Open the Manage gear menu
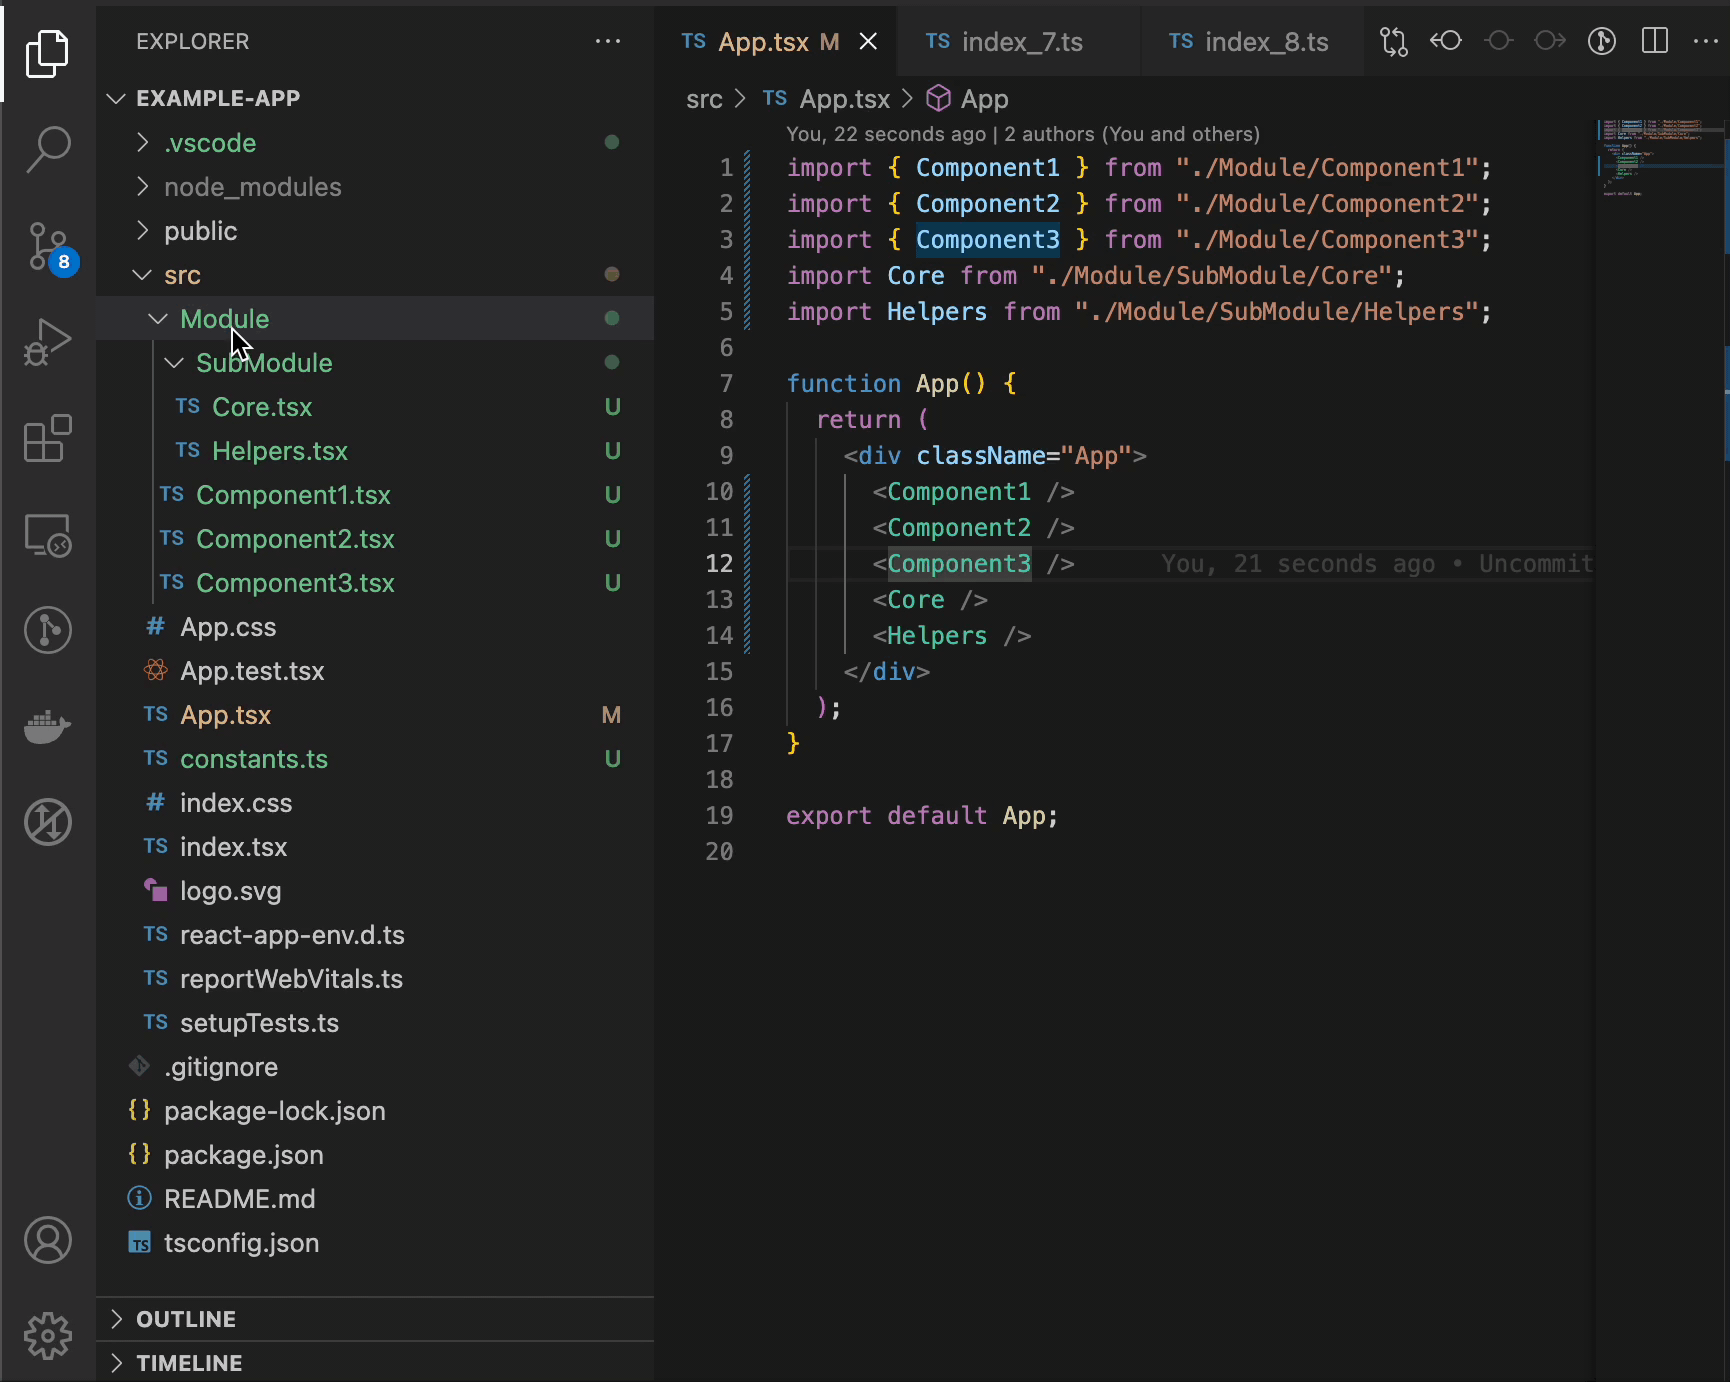This screenshot has width=1730, height=1382. 47,1336
